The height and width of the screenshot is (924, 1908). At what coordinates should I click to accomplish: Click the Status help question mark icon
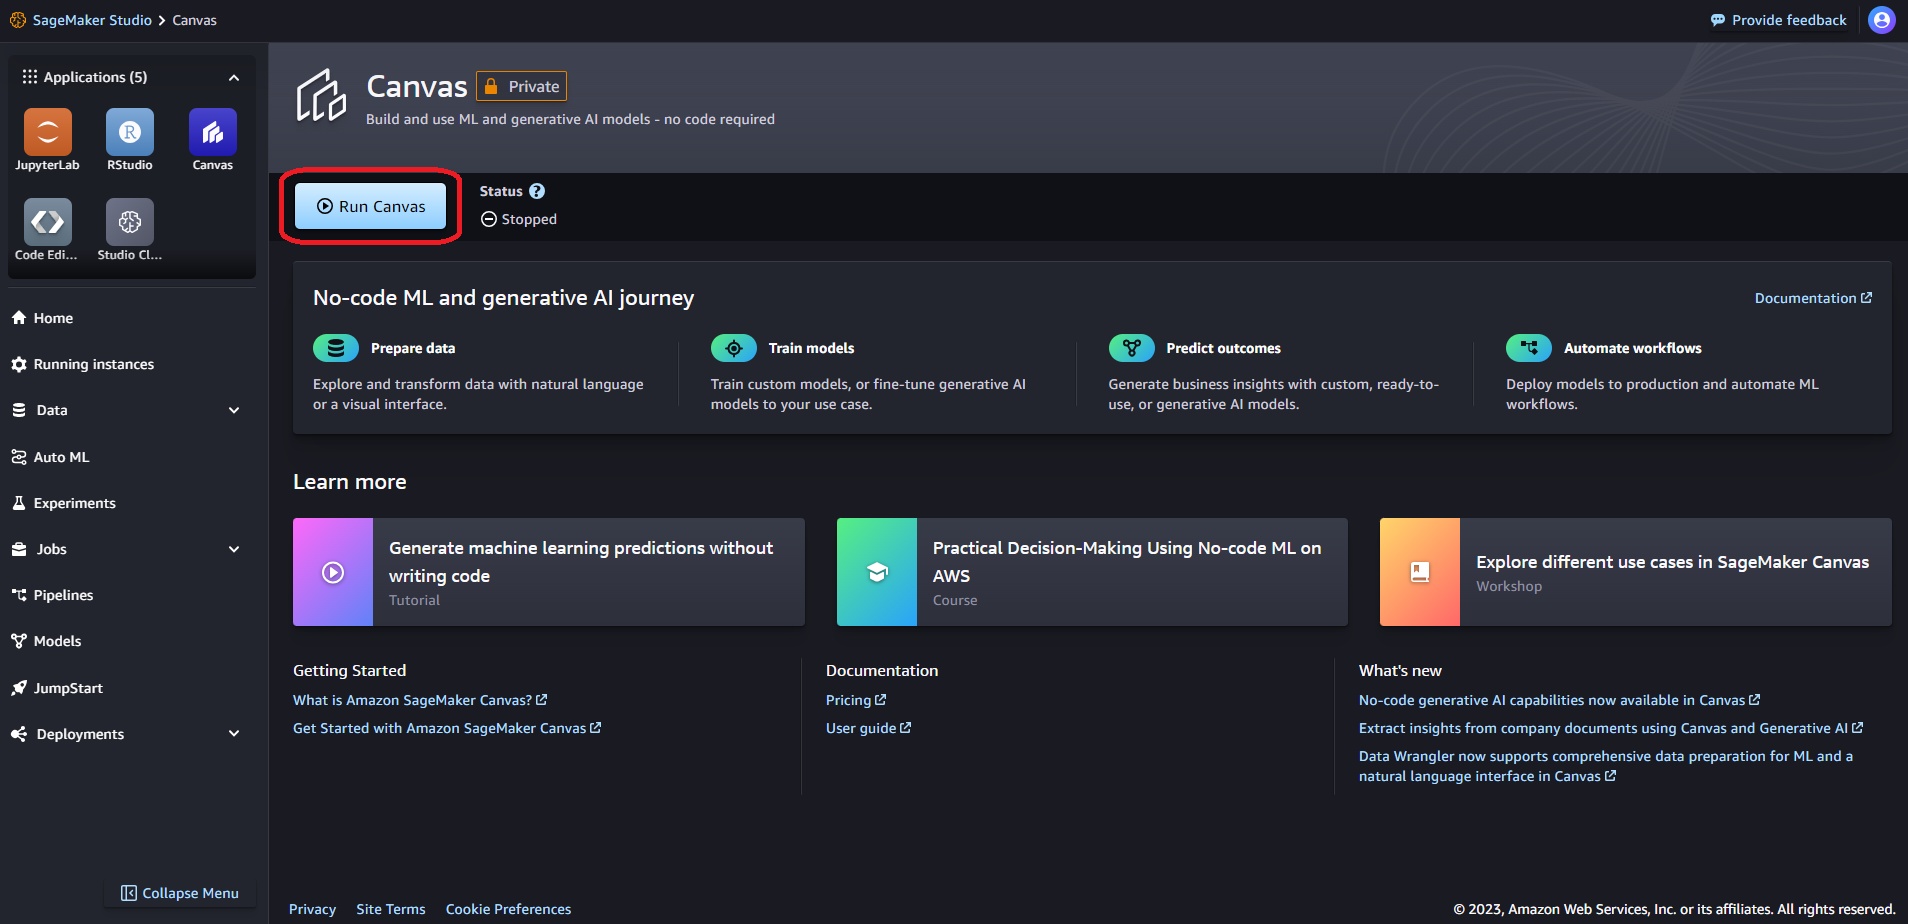point(537,191)
